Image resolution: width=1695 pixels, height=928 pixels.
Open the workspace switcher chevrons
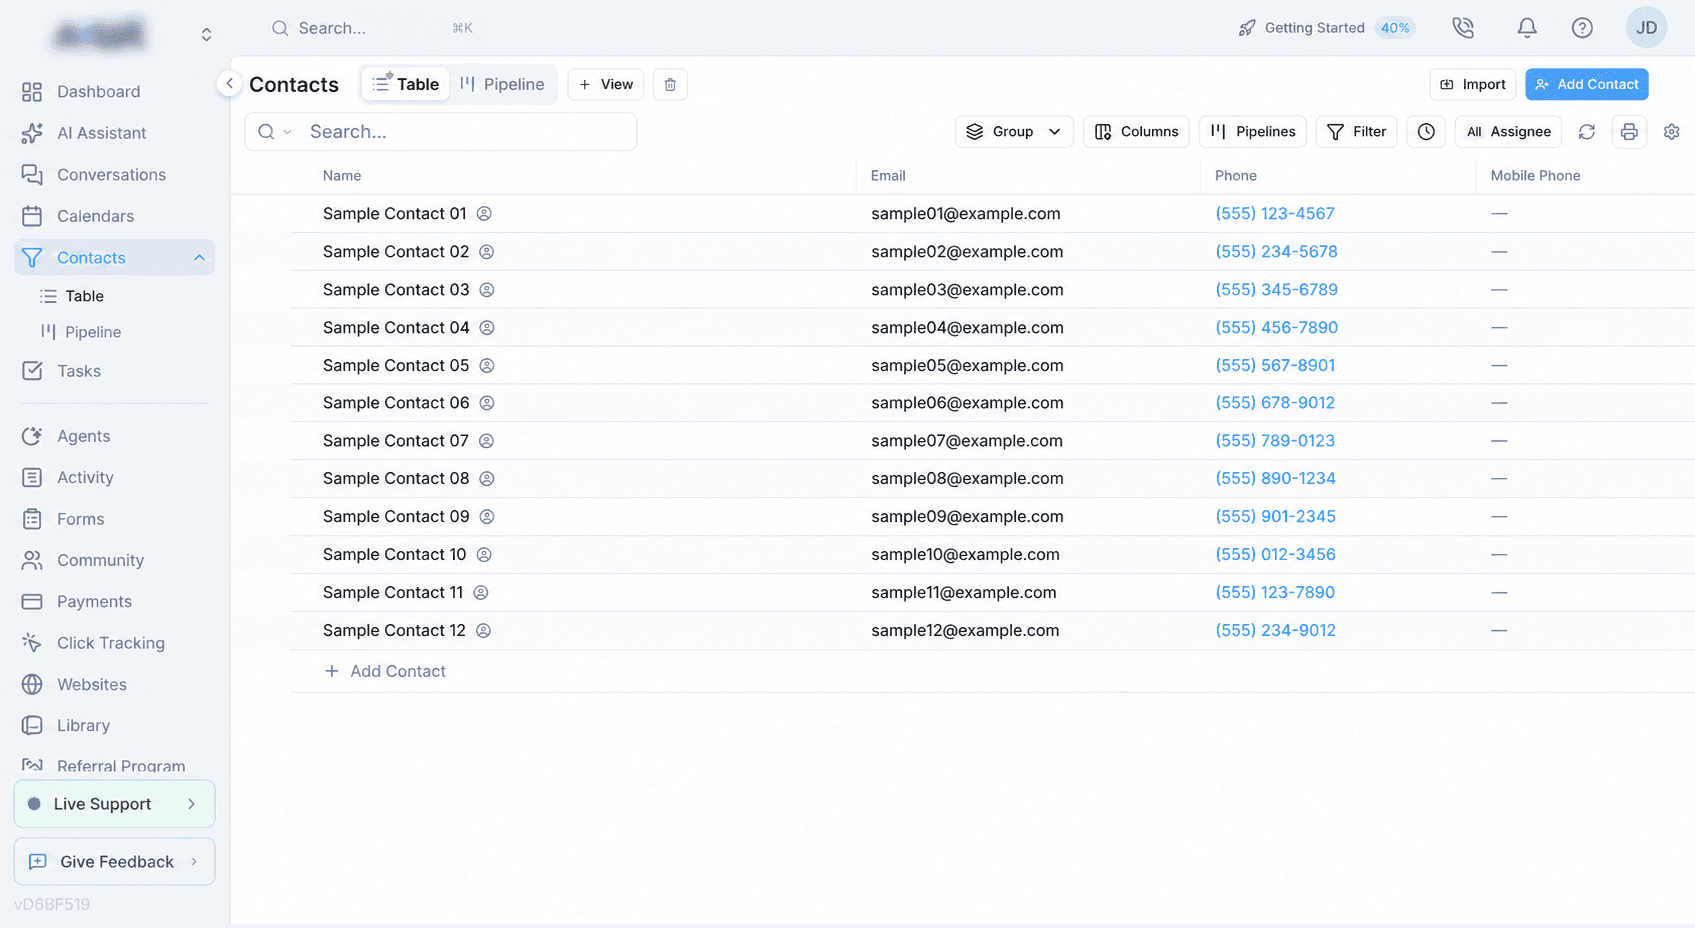206,35
